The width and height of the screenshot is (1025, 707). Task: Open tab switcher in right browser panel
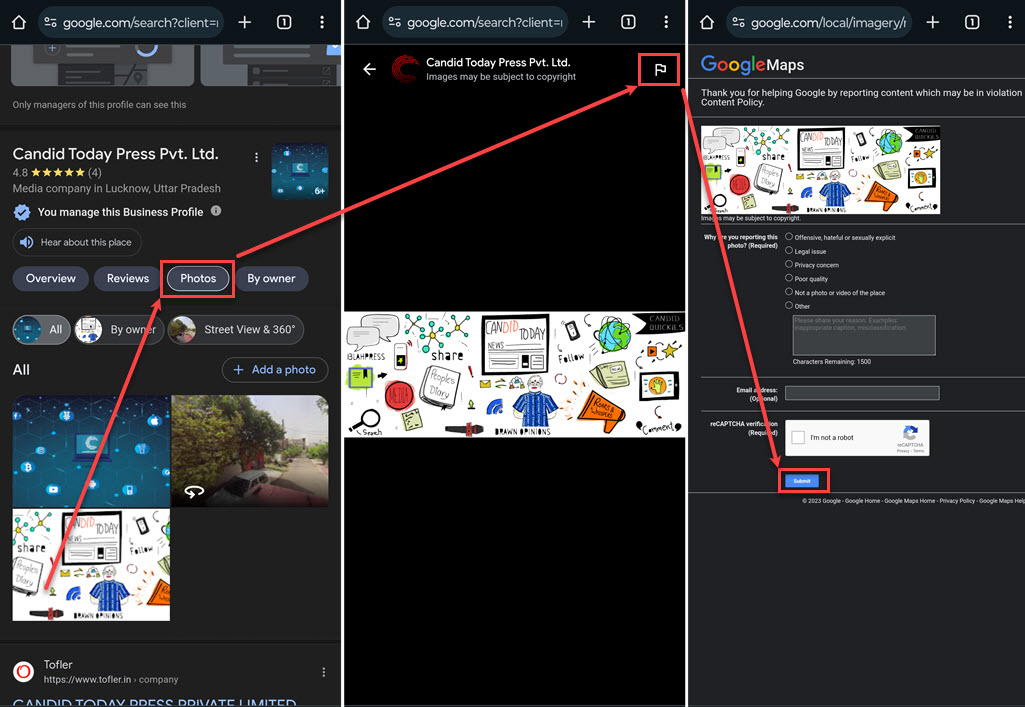tap(972, 22)
